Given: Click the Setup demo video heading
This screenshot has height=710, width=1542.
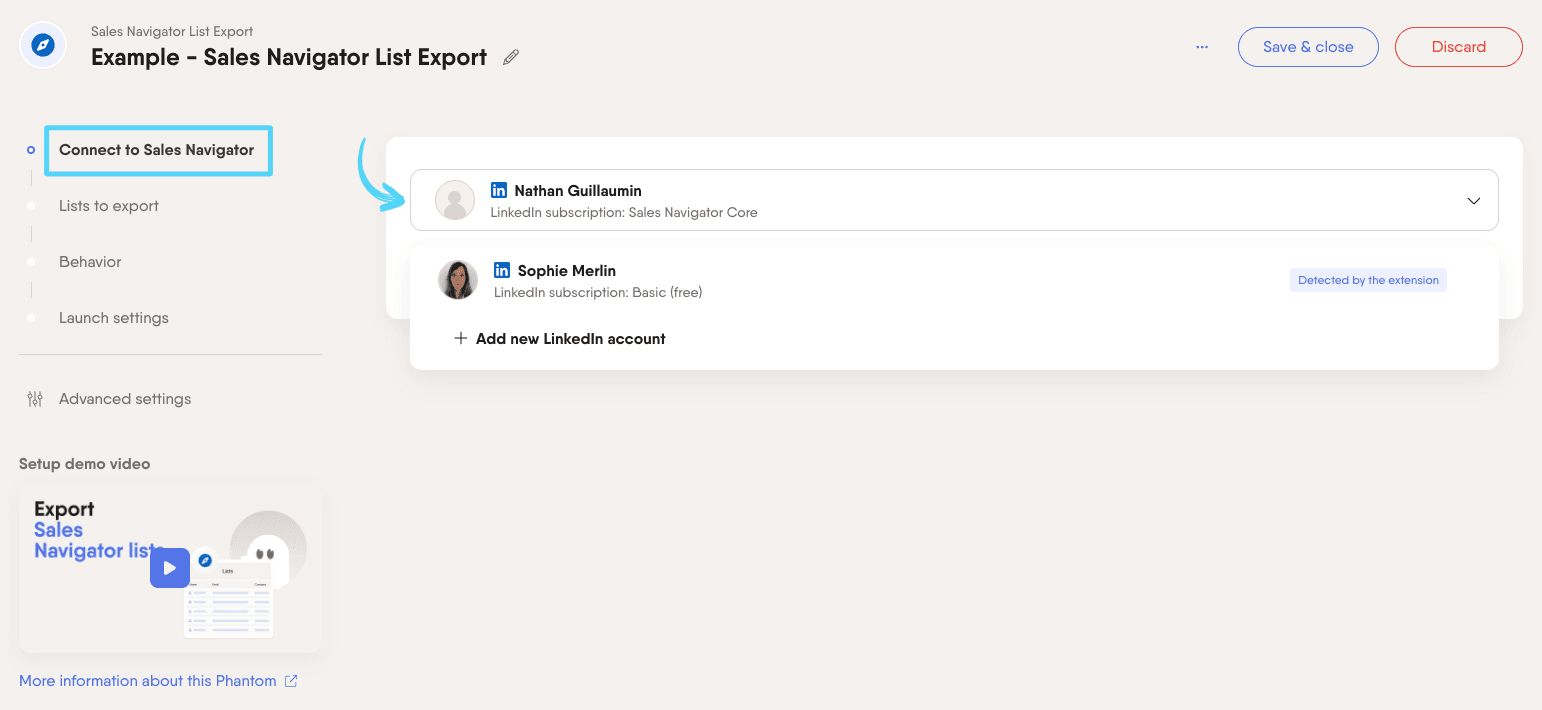Looking at the screenshot, I should click(x=85, y=464).
